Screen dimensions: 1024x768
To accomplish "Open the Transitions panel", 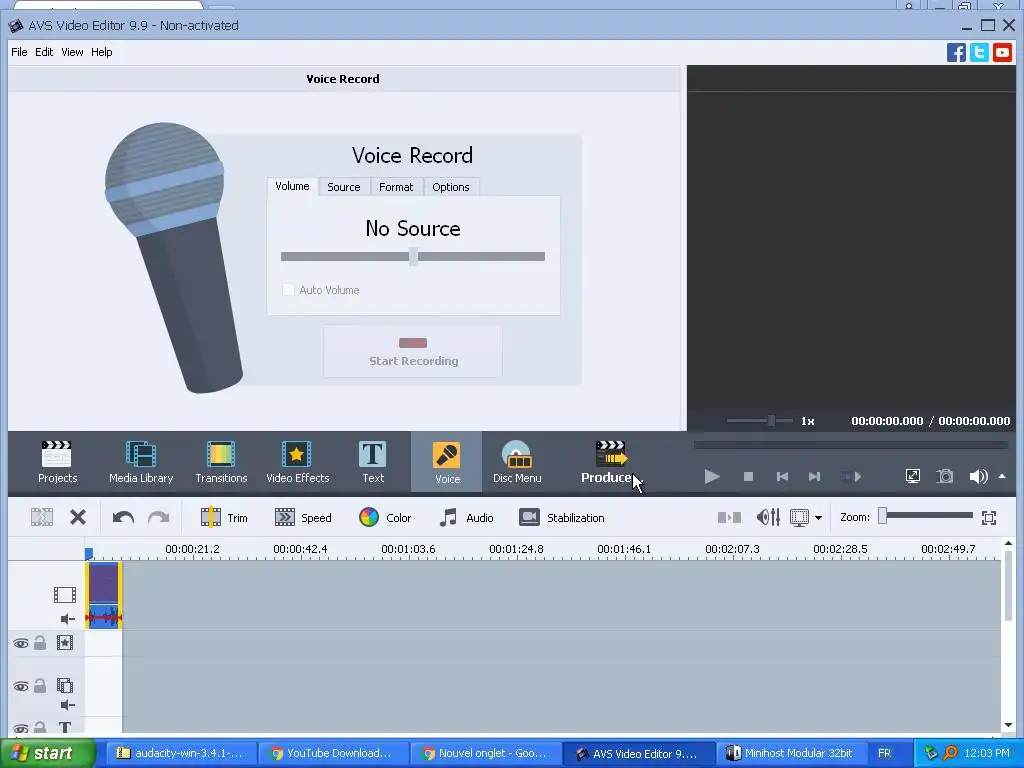I will coord(221,462).
